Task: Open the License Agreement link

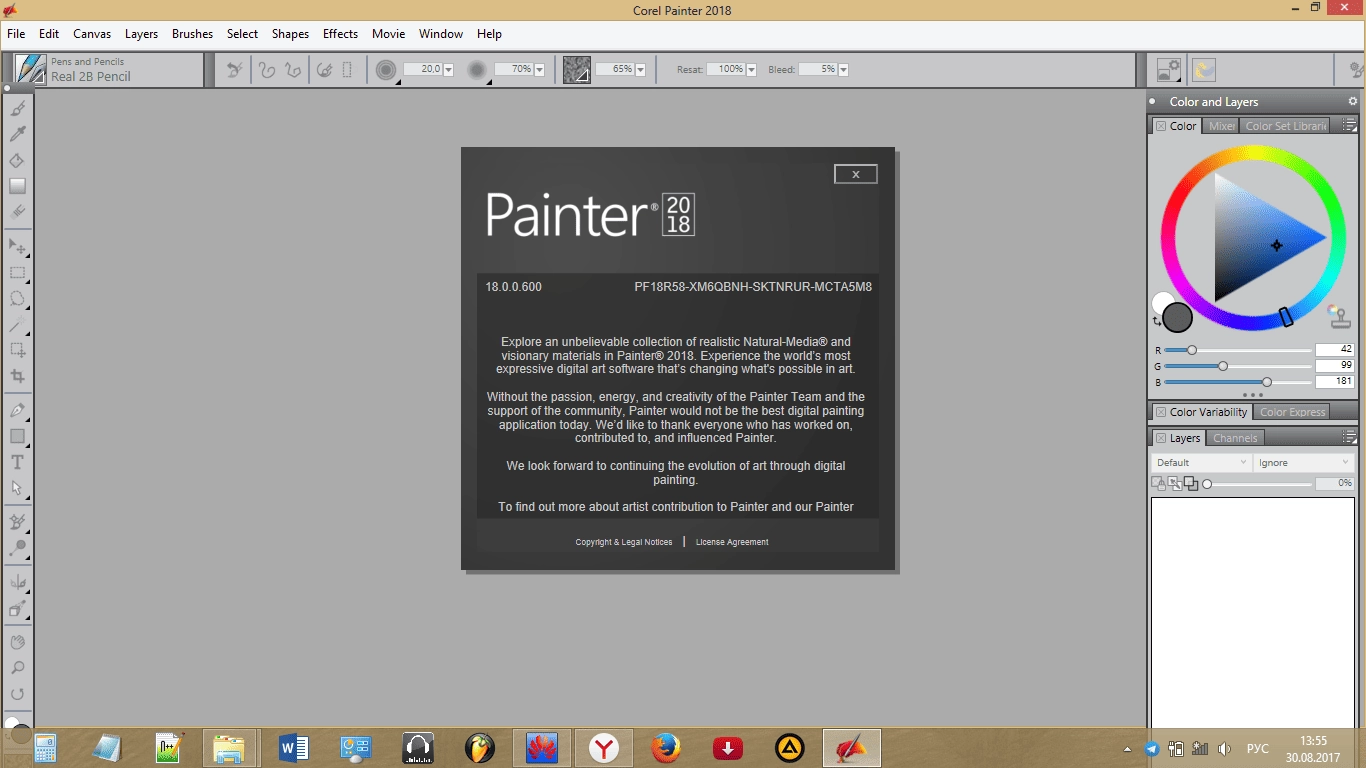Action: pyautogui.click(x=732, y=542)
